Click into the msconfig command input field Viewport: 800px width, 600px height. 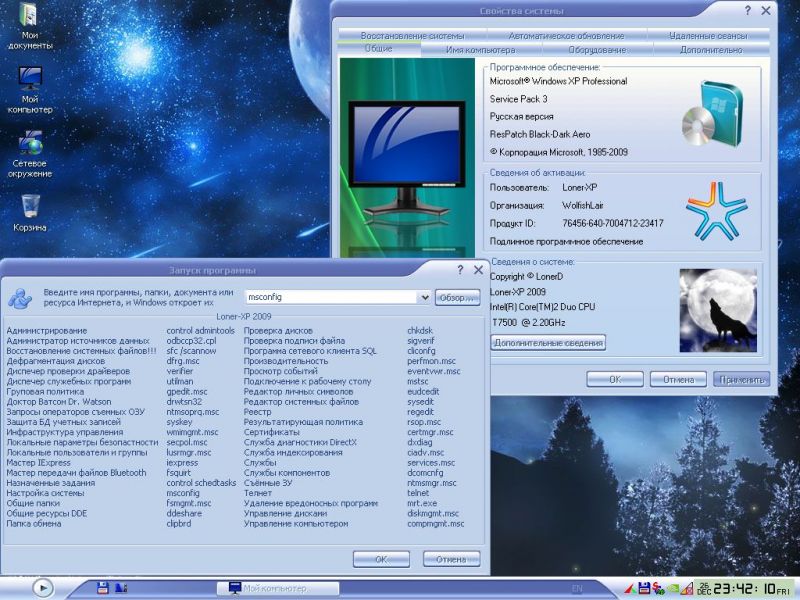pos(330,297)
